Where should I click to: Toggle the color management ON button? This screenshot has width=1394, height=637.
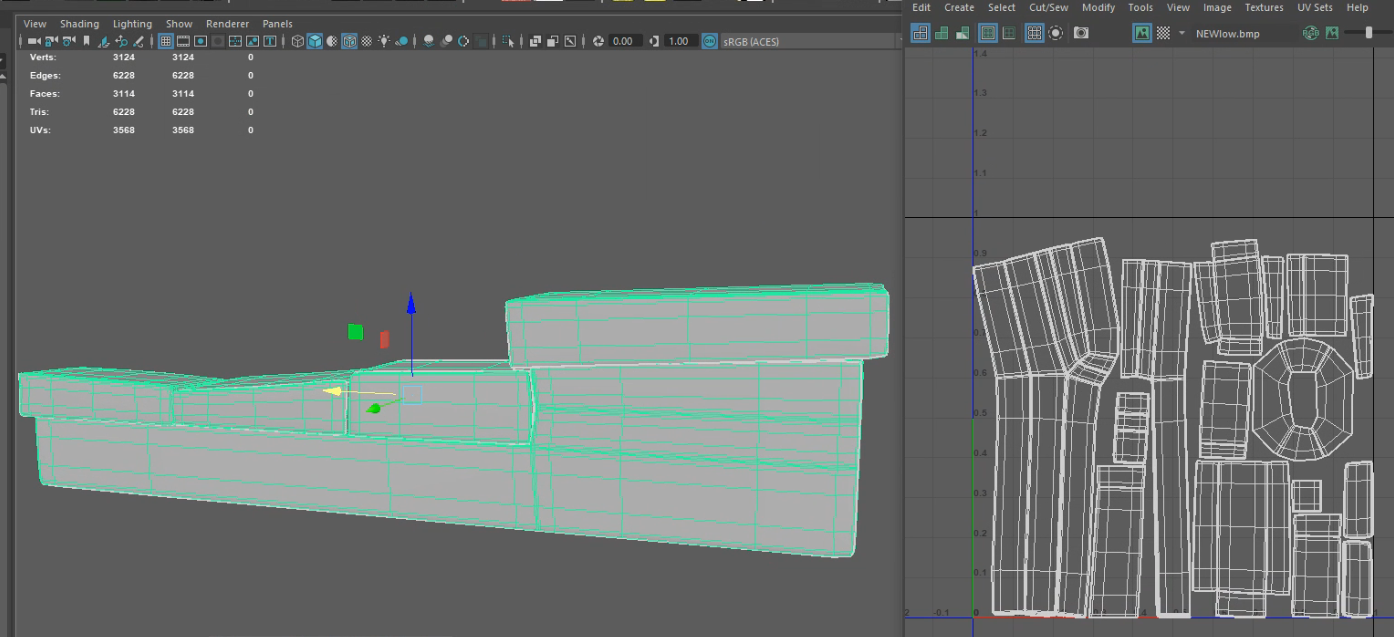point(709,41)
